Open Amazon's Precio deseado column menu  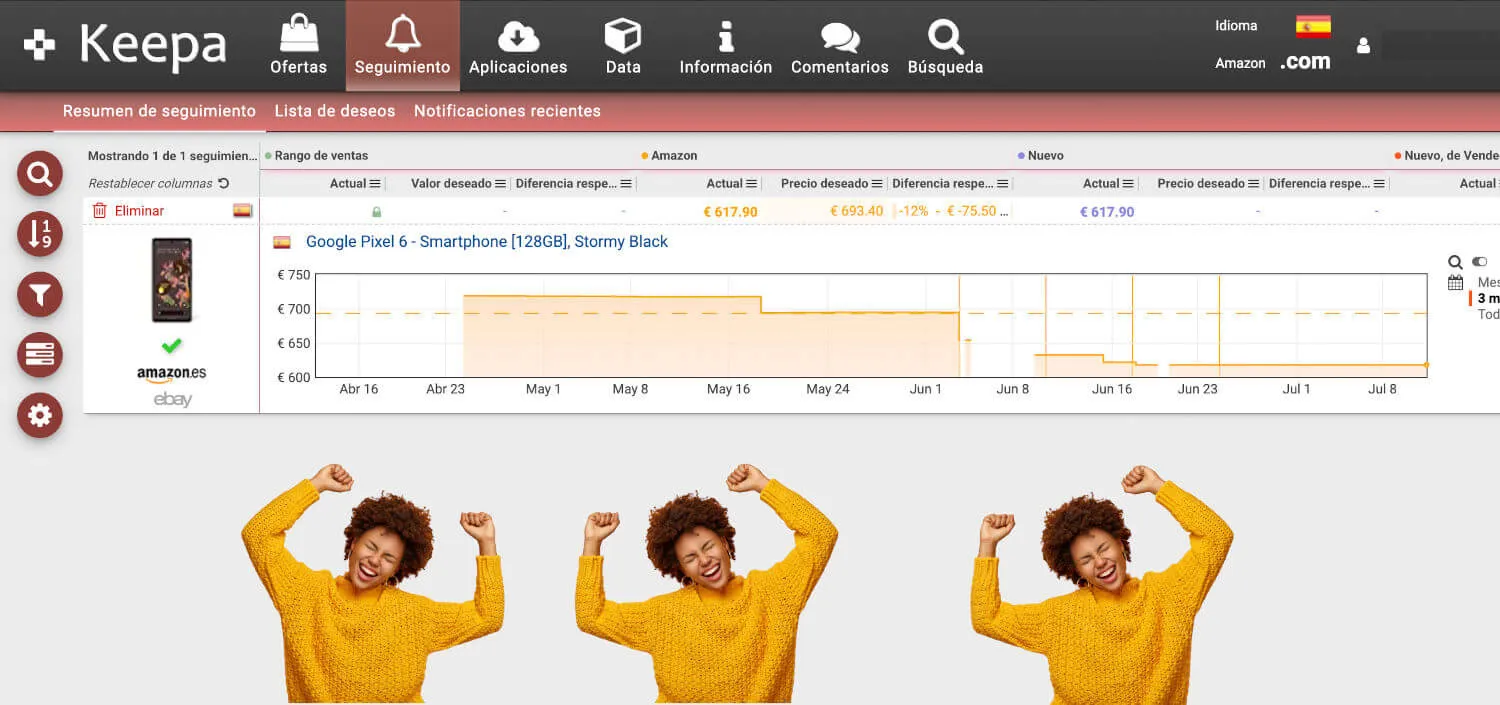pos(877,184)
